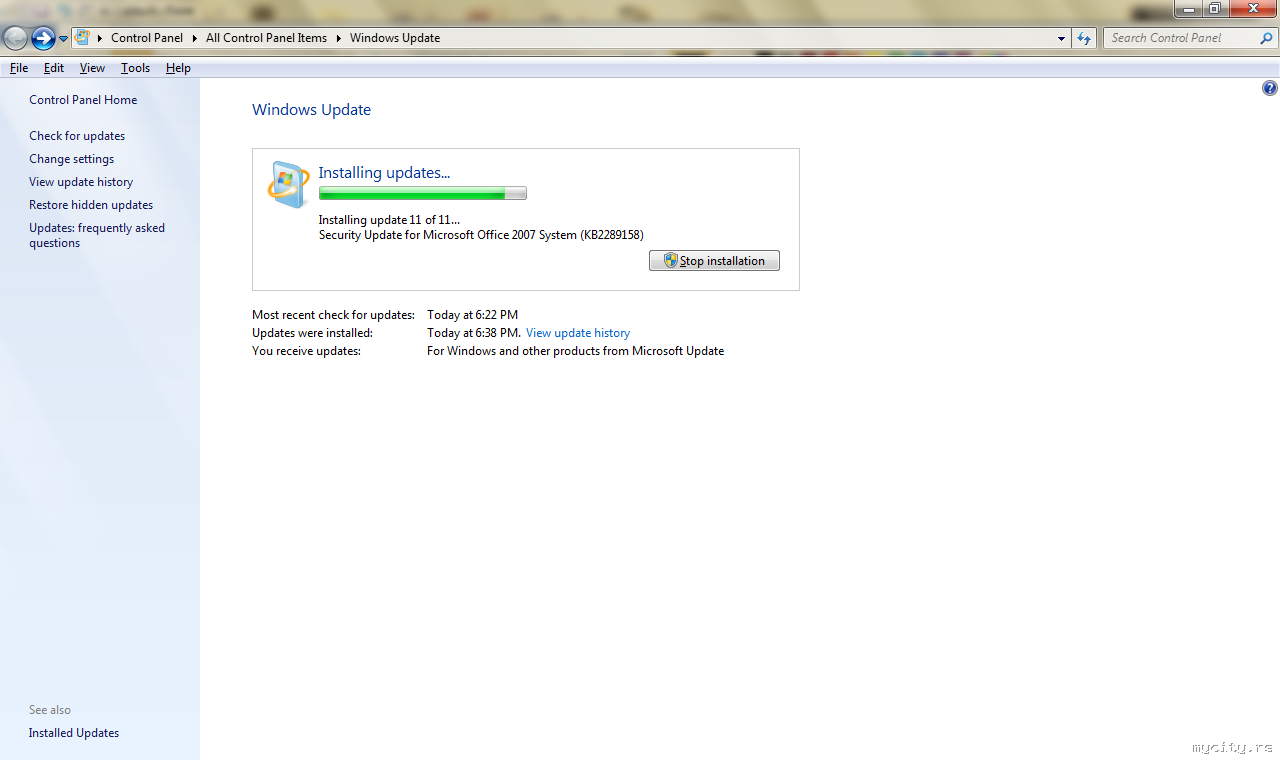Click Windows Update breadcrumb in address bar
1280x760 pixels.
tap(395, 38)
